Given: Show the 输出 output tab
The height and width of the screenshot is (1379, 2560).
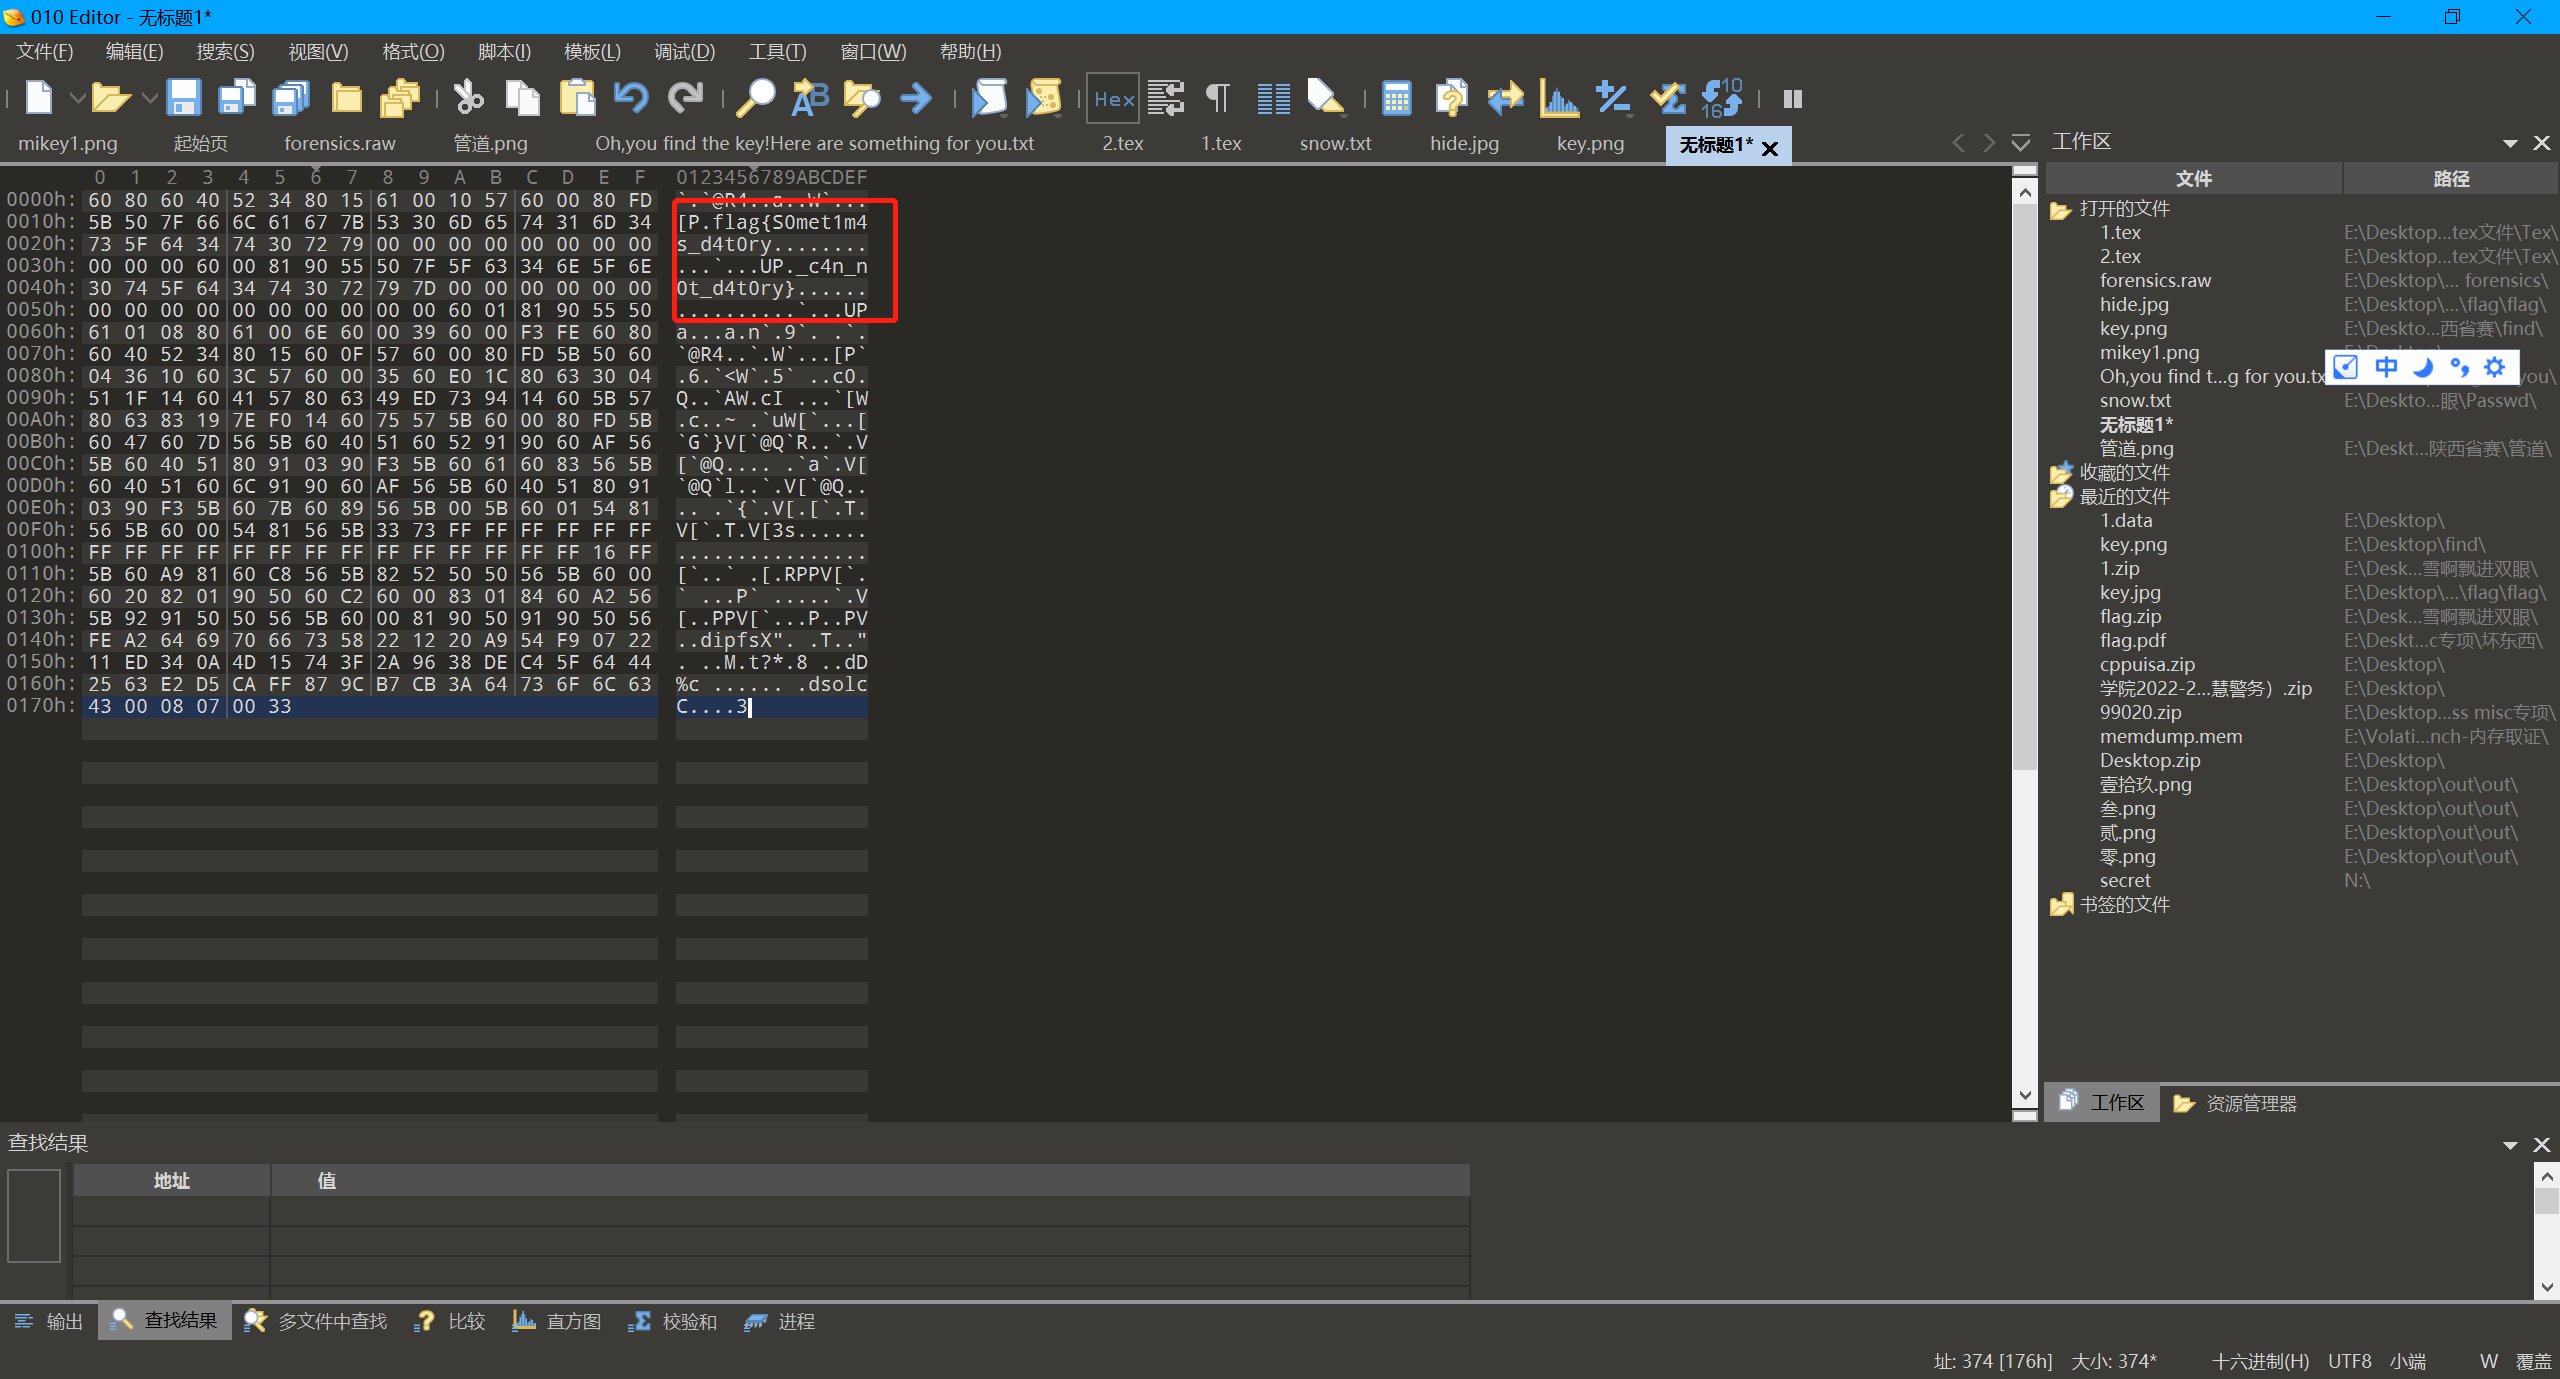Looking at the screenshot, I should tap(48, 1321).
